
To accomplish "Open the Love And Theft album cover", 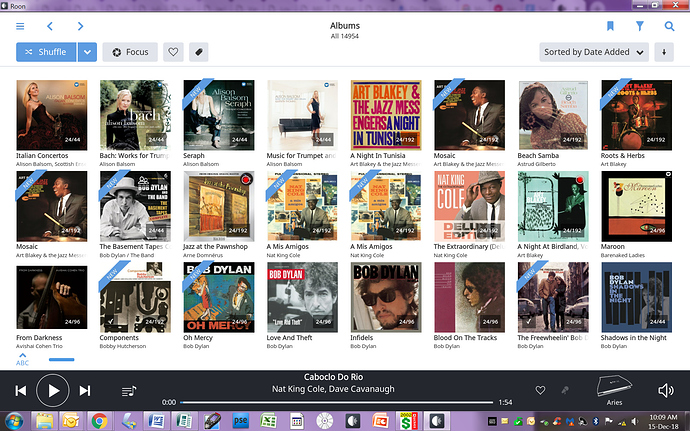I will [x=302, y=297].
